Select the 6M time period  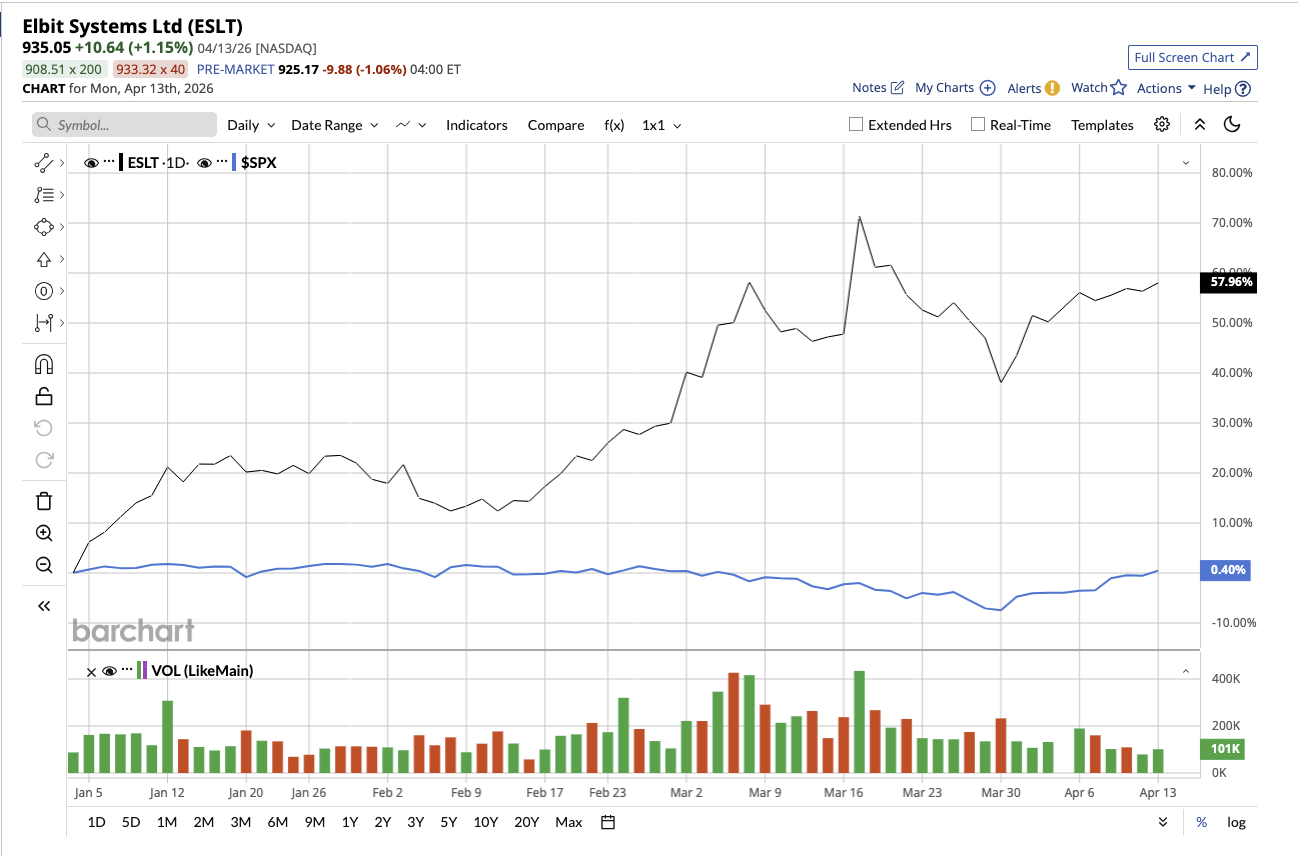pos(277,822)
